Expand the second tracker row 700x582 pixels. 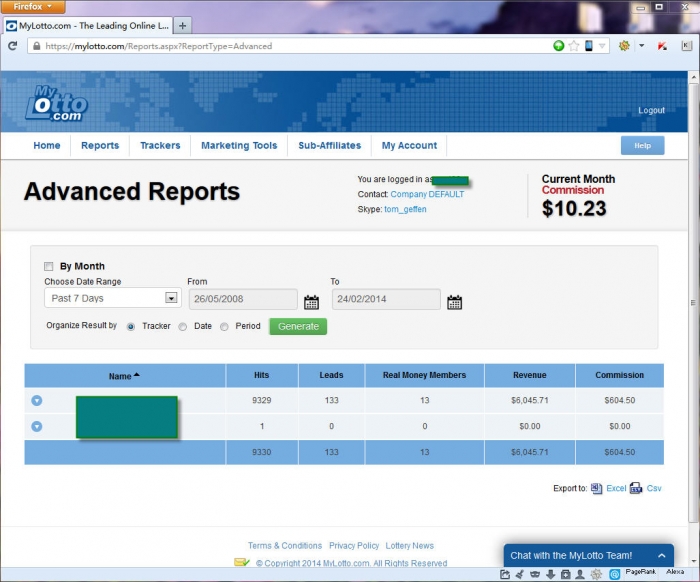coord(37,426)
